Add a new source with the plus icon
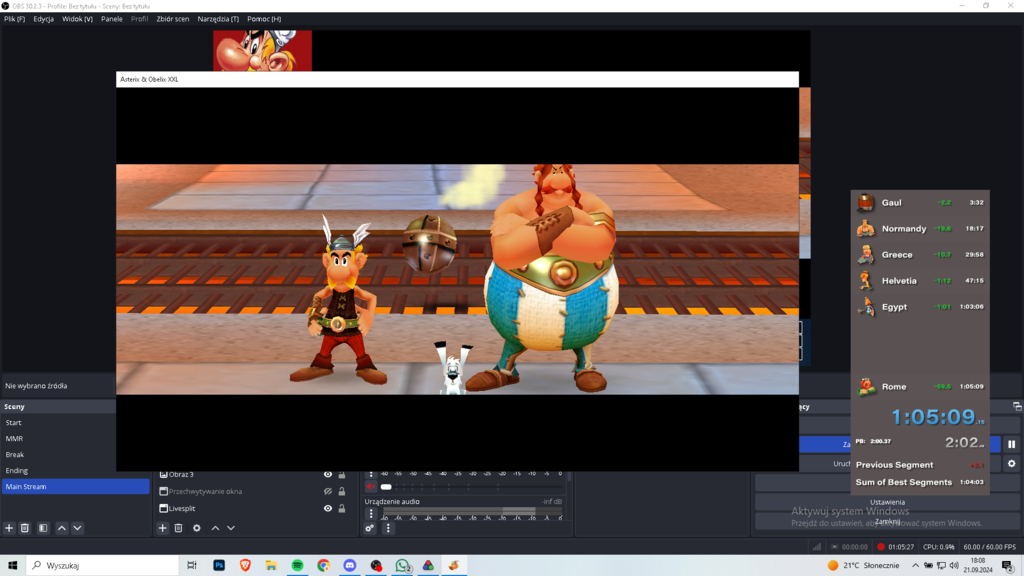This screenshot has height=576, width=1024. coord(163,528)
